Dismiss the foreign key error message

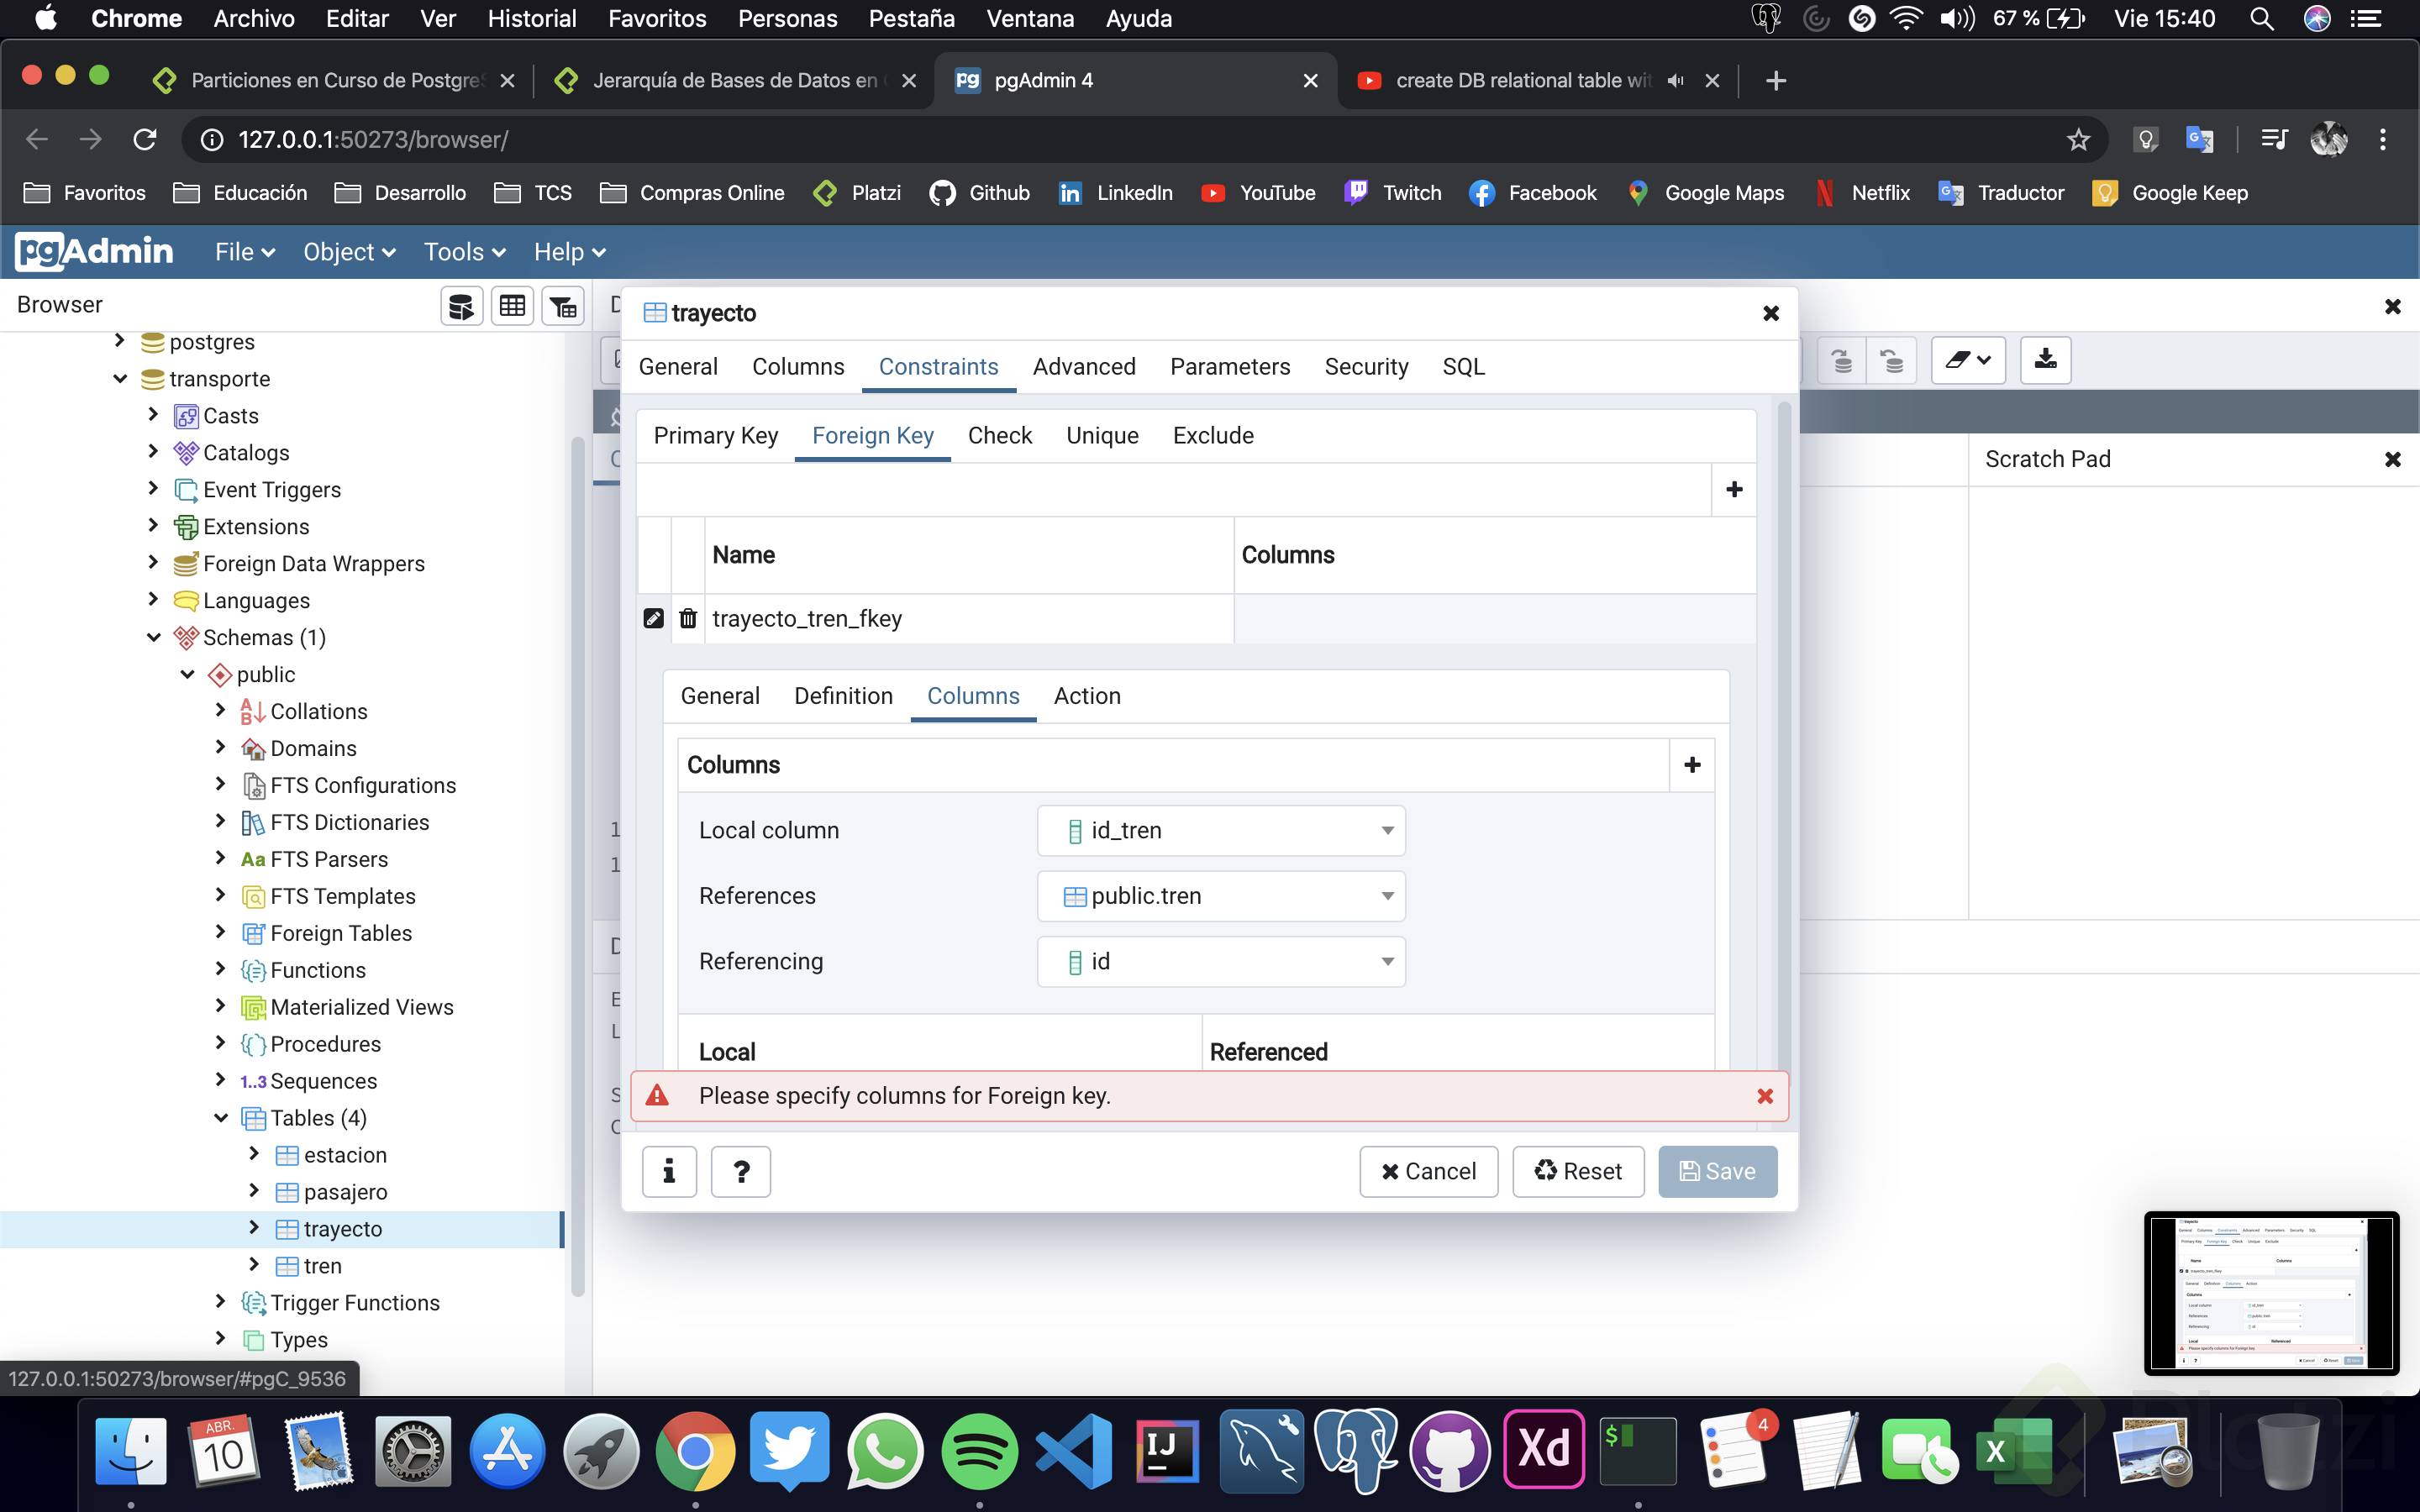[1765, 1096]
